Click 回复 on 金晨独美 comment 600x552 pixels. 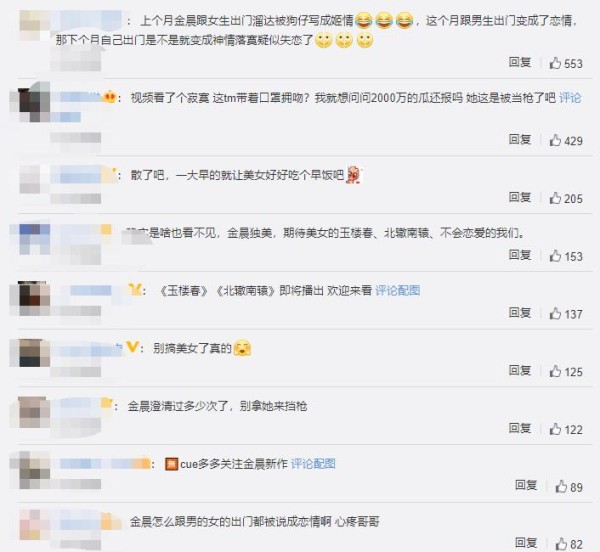pyautogui.click(x=520, y=255)
